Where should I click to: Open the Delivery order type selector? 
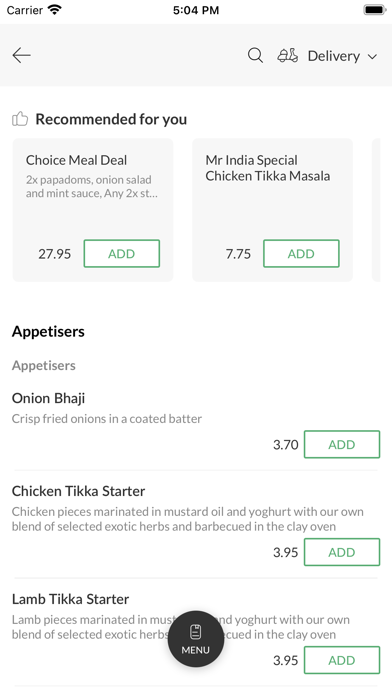pos(334,56)
